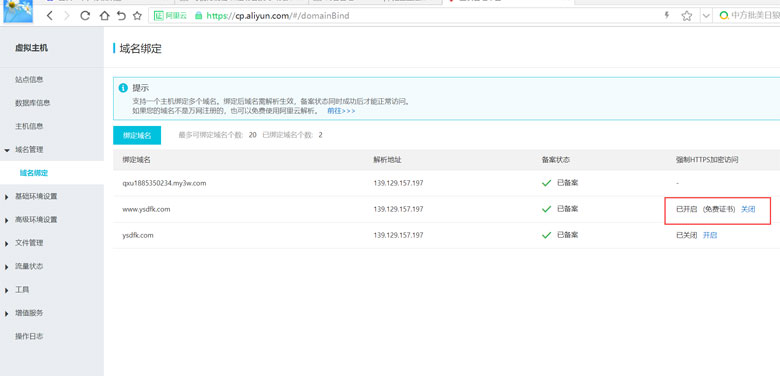Follow the 前往>>> link in tip box
This screenshot has height=376, width=780.
point(341,111)
